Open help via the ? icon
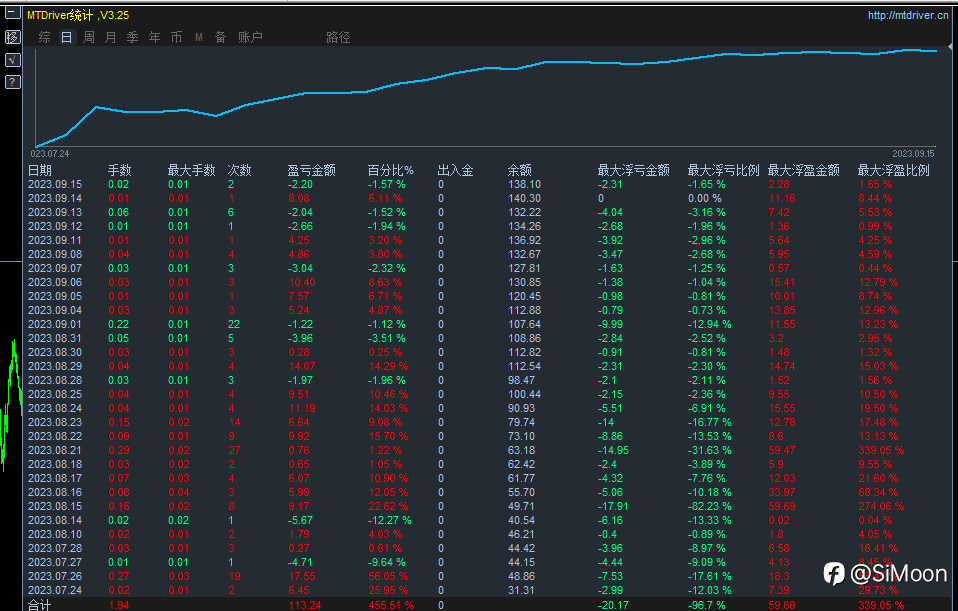Viewport: 958px width, 611px height. 12,82
